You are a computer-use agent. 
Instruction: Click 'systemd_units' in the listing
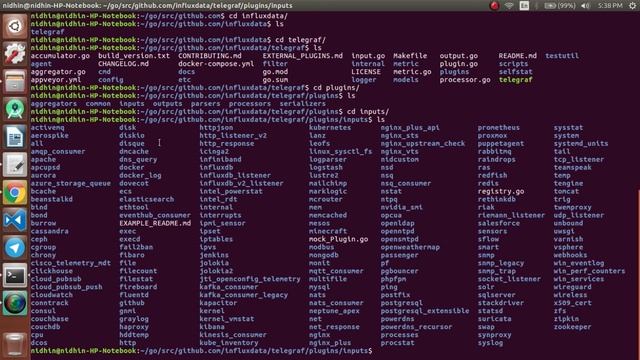coord(581,144)
